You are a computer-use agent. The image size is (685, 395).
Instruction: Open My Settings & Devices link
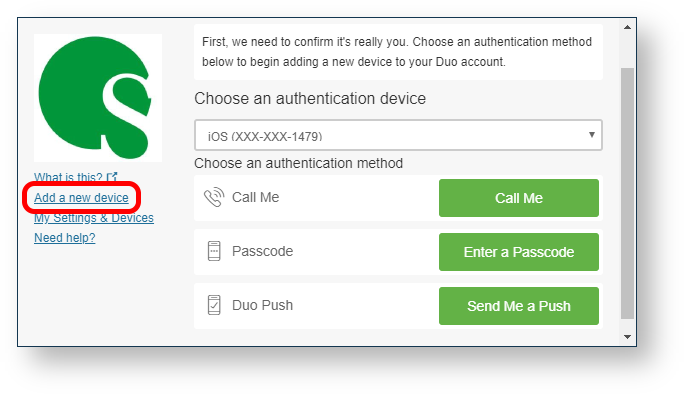coord(94,218)
